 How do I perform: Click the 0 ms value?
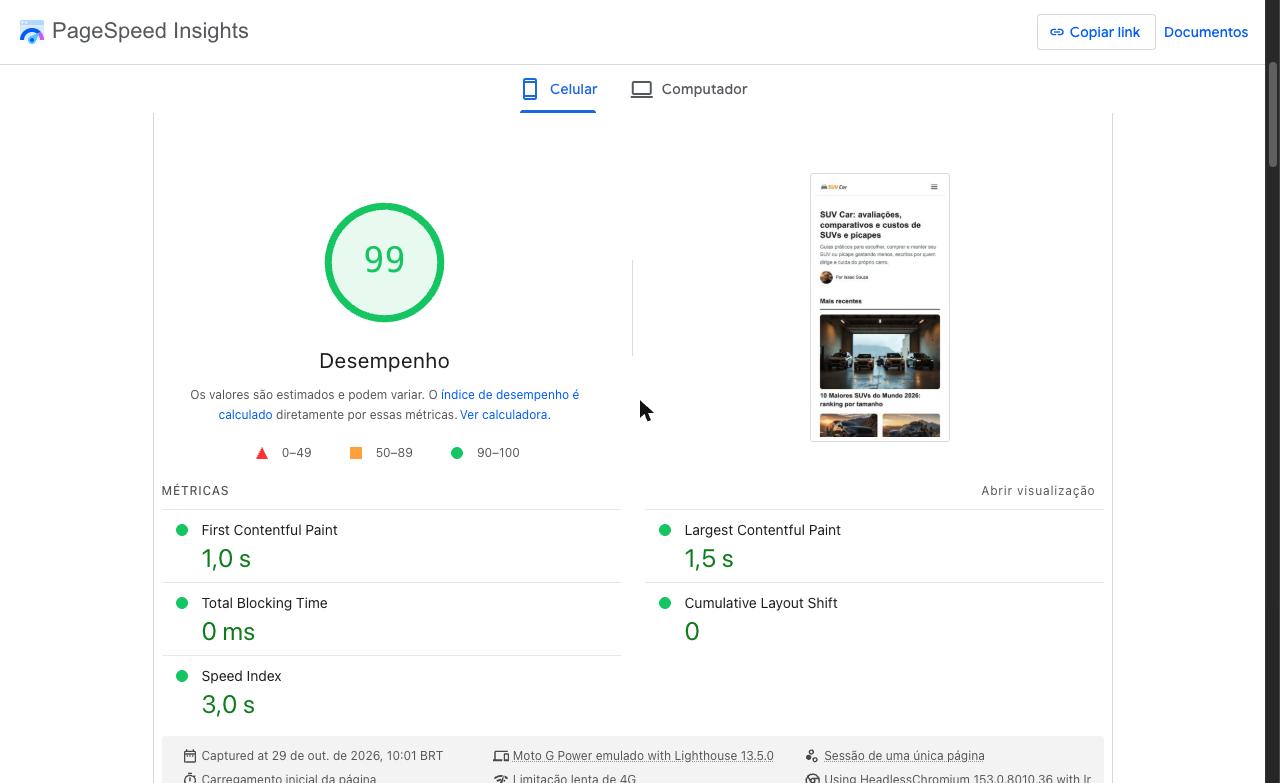(x=228, y=632)
